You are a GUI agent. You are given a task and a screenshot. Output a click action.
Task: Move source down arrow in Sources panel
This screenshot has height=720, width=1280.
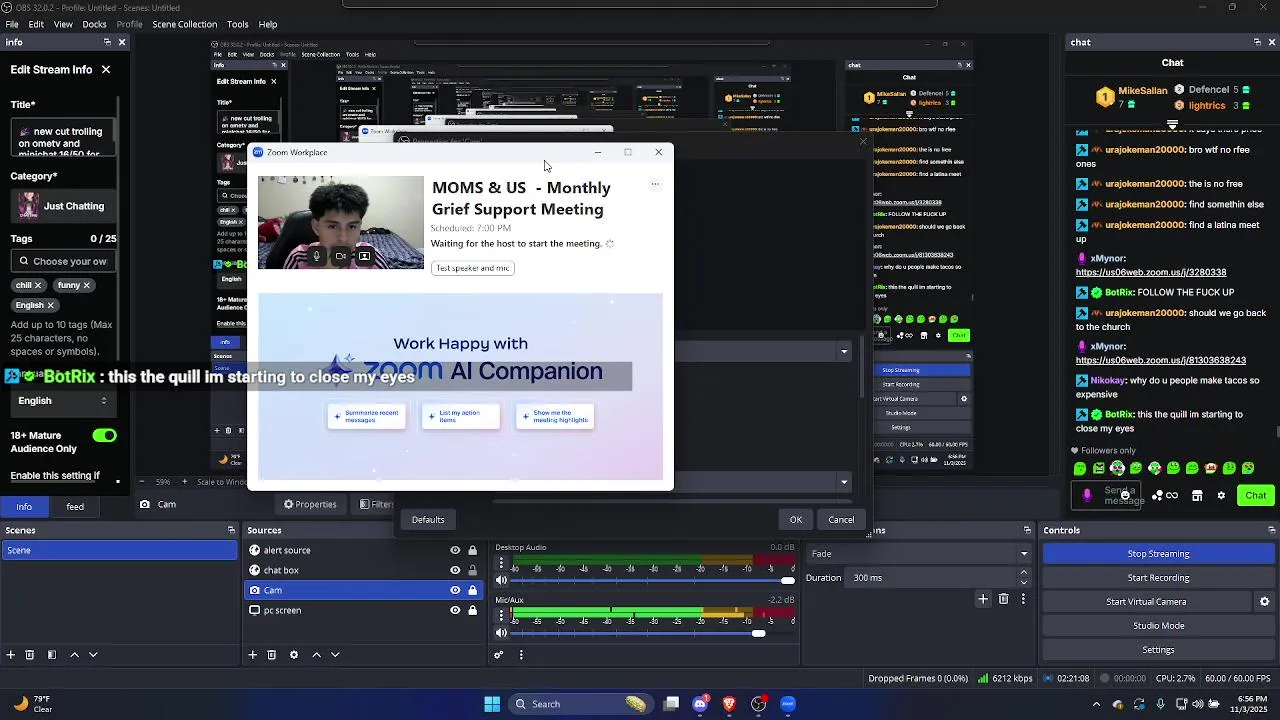(x=335, y=655)
